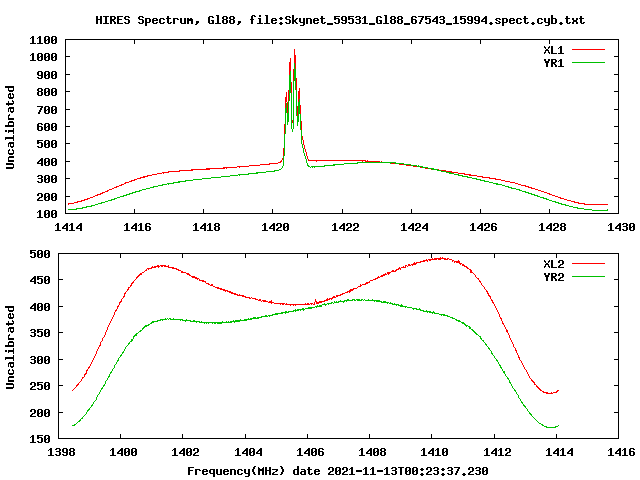Click the red XL1 legend line sample
Screen dimensions: 640x480
click(588, 50)
